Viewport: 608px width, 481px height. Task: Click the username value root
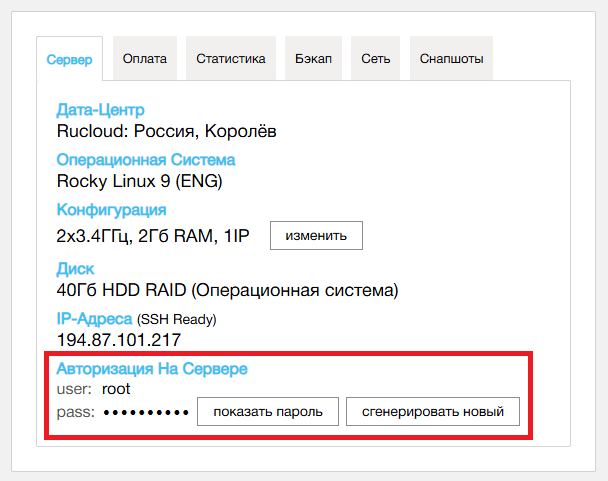(116, 389)
